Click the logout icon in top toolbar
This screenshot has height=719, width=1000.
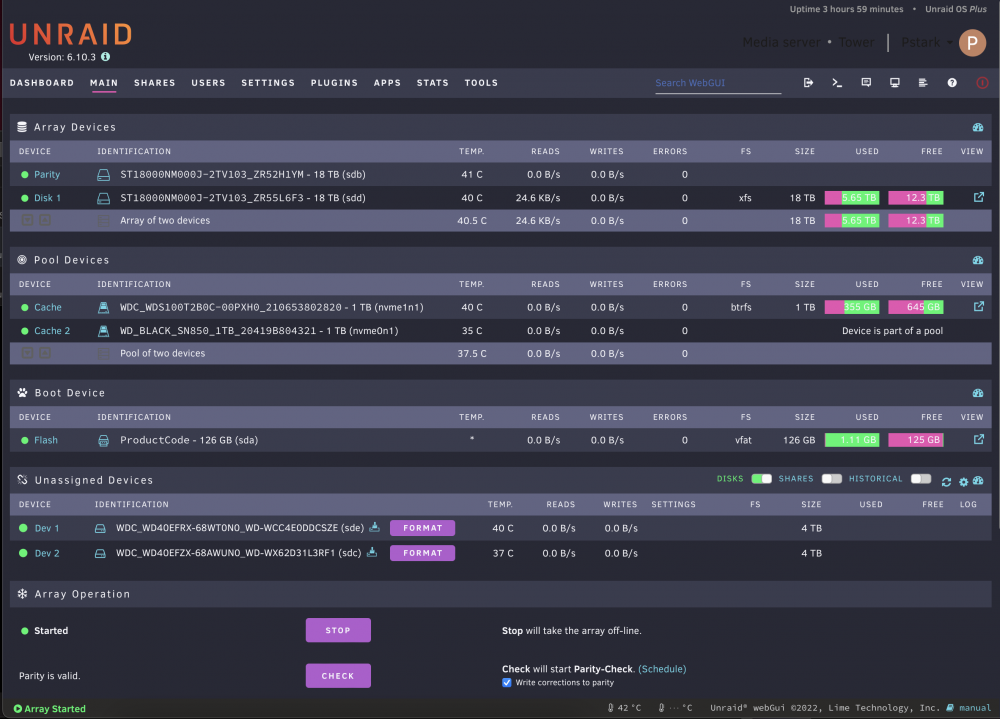click(x=808, y=83)
